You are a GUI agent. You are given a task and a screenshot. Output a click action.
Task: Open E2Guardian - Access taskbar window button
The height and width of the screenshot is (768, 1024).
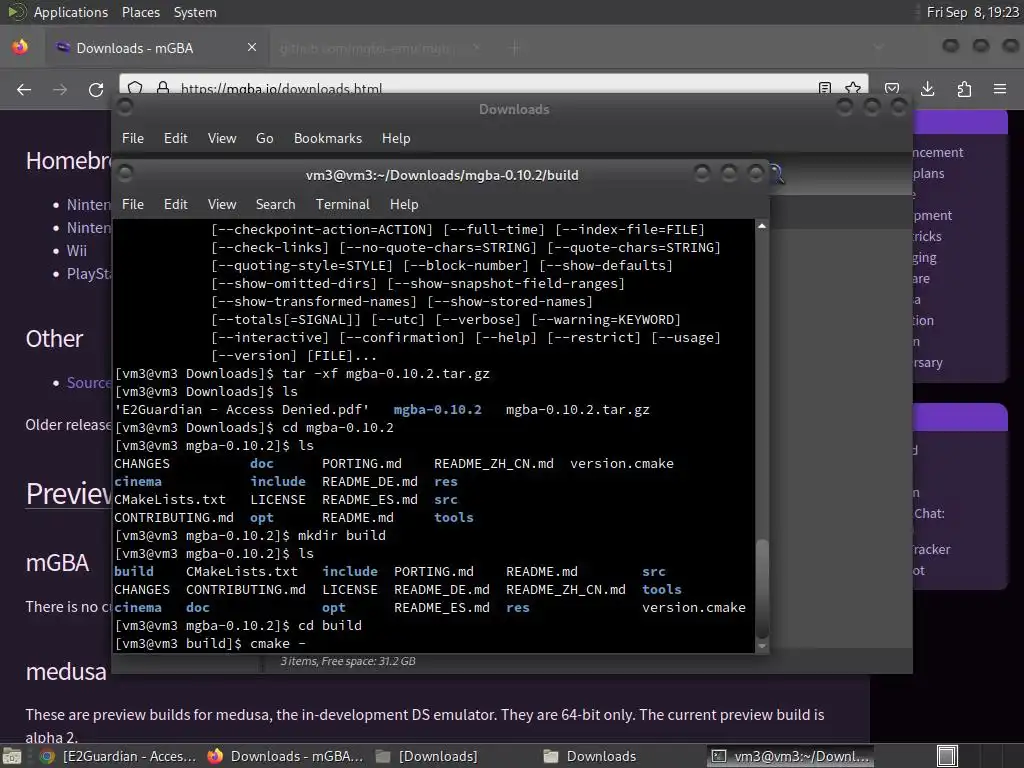click(119, 756)
